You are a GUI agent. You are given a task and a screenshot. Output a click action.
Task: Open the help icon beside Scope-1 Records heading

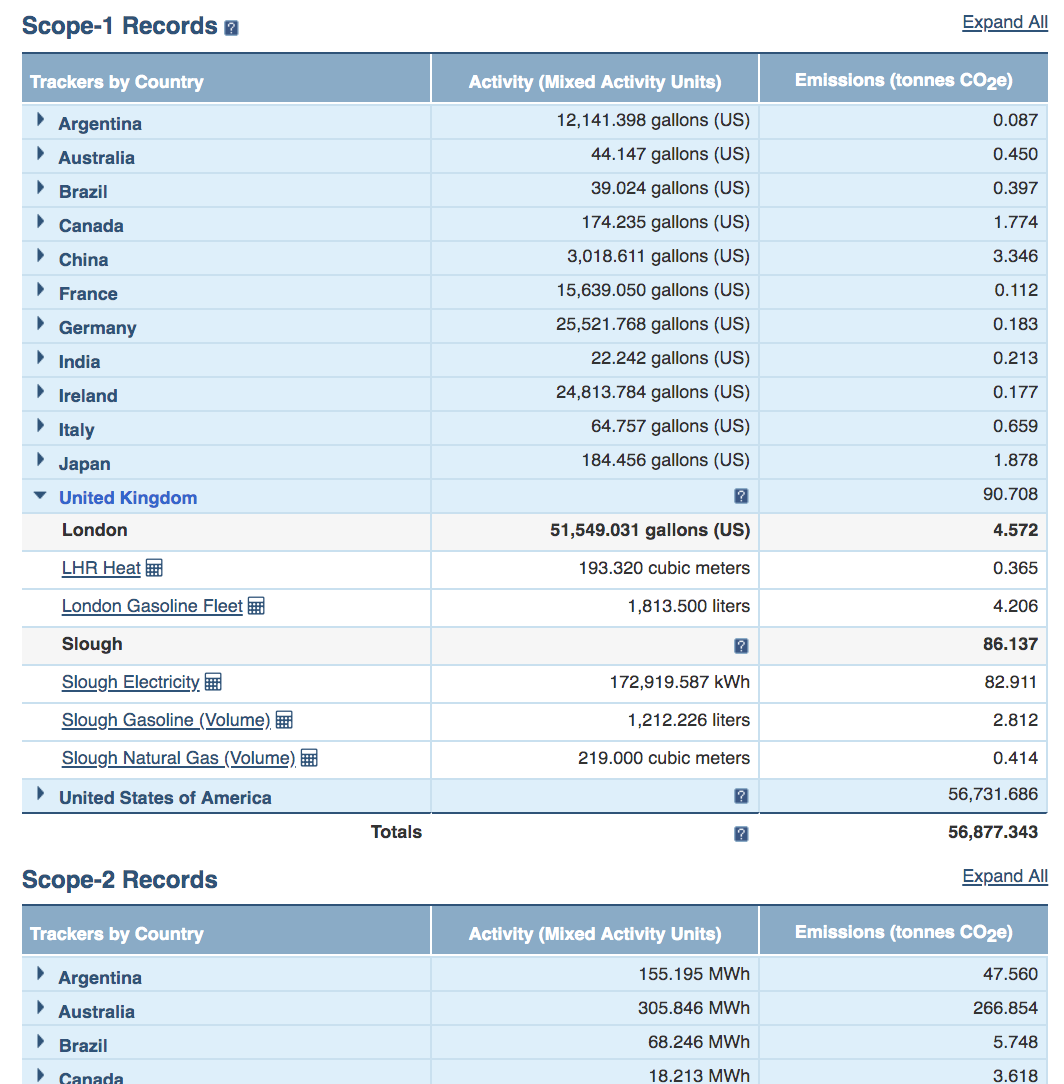[x=232, y=28]
